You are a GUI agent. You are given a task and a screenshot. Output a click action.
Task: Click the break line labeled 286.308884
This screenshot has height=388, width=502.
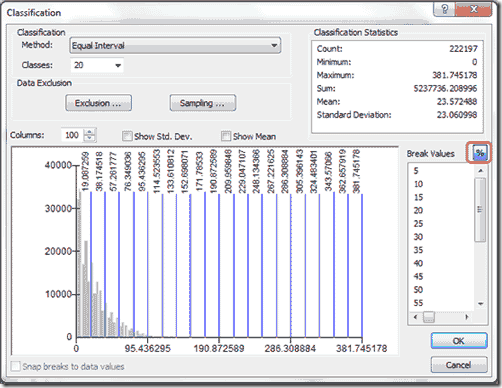coord(291,265)
